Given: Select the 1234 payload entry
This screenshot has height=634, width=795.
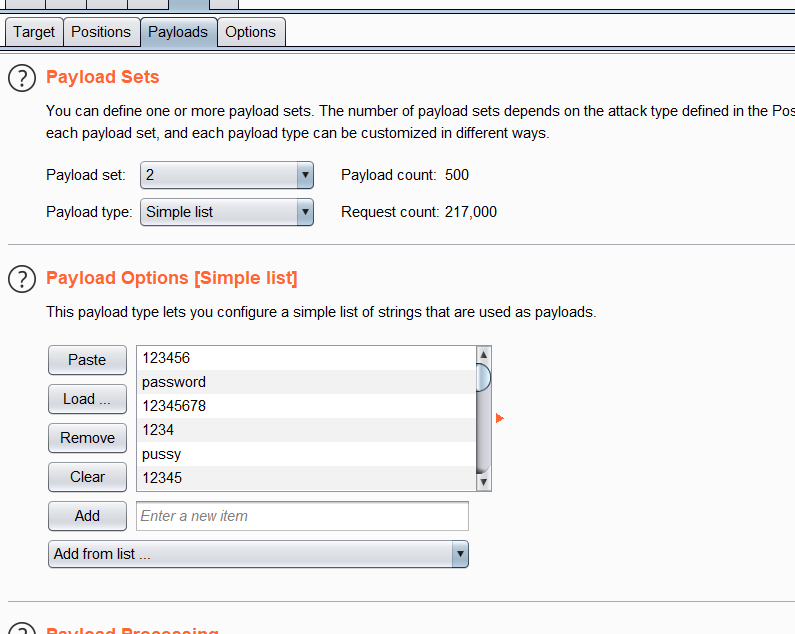Looking at the screenshot, I should [x=307, y=430].
